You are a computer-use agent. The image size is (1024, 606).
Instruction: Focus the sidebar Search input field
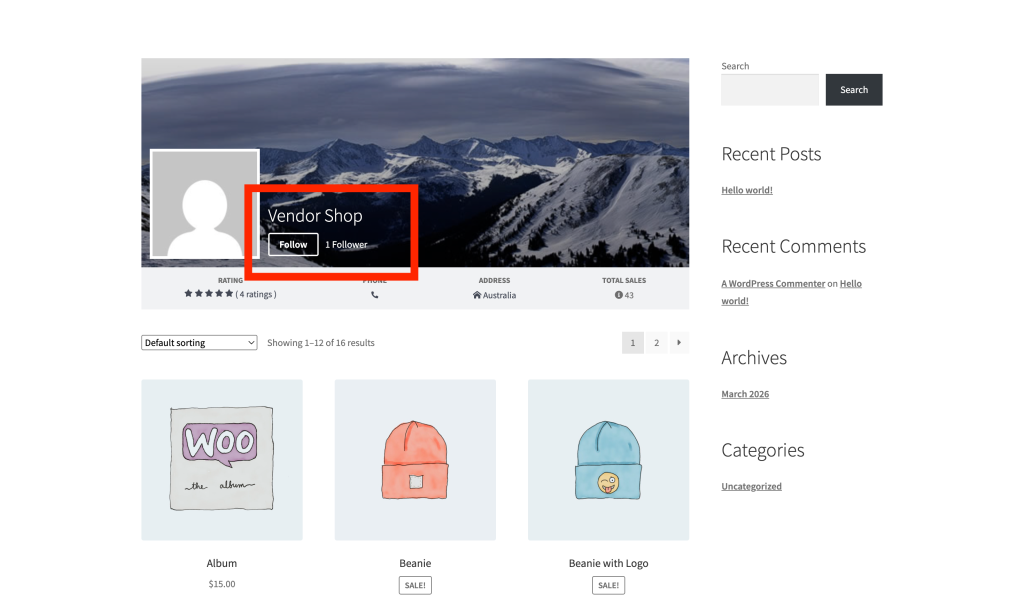click(770, 89)
